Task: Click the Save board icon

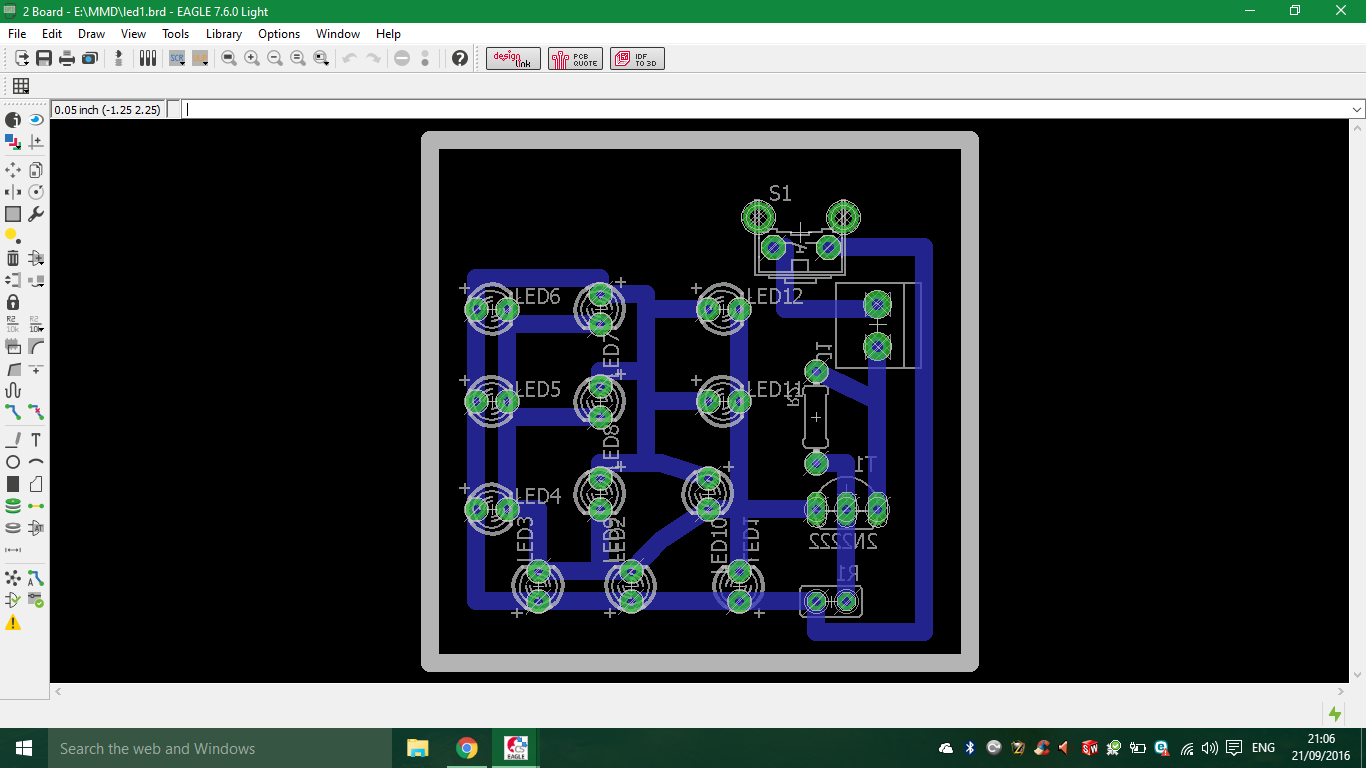Action: [x=44, y=58]
